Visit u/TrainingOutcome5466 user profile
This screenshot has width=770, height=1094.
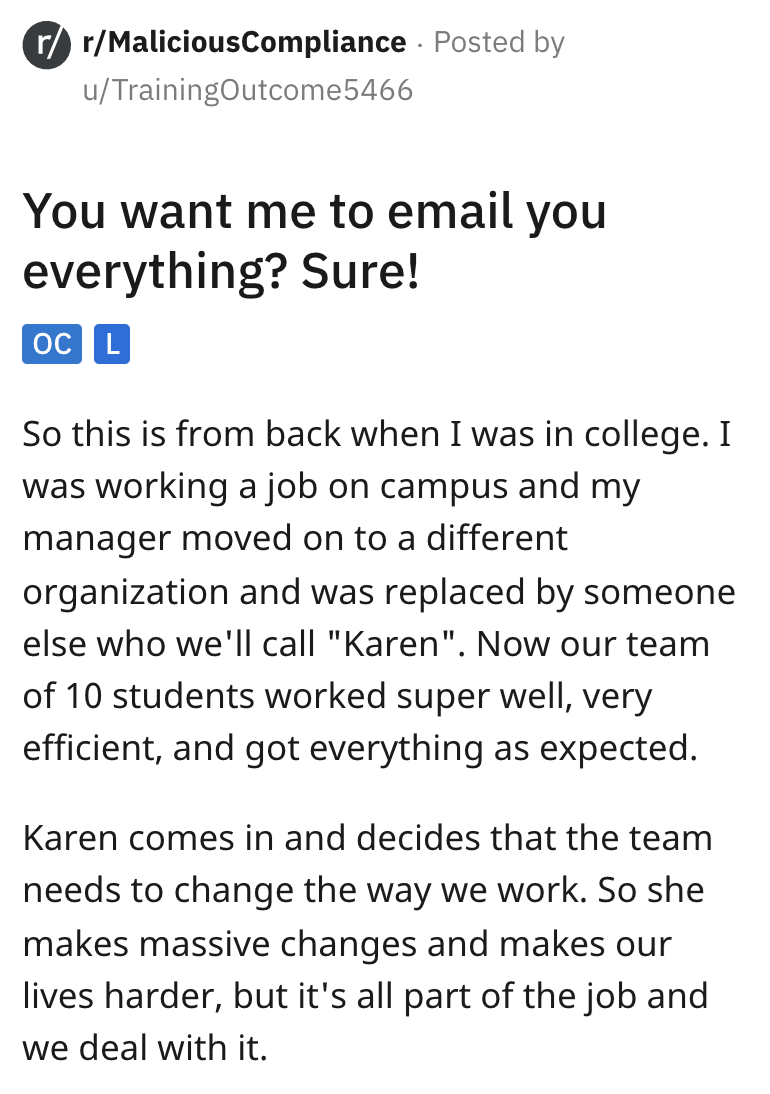click(248, 90)
